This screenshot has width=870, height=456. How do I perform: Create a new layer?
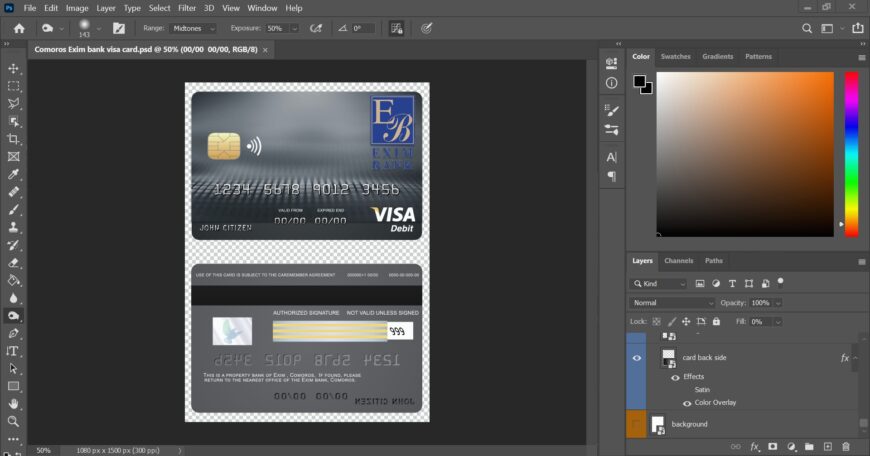pos(827,447)
